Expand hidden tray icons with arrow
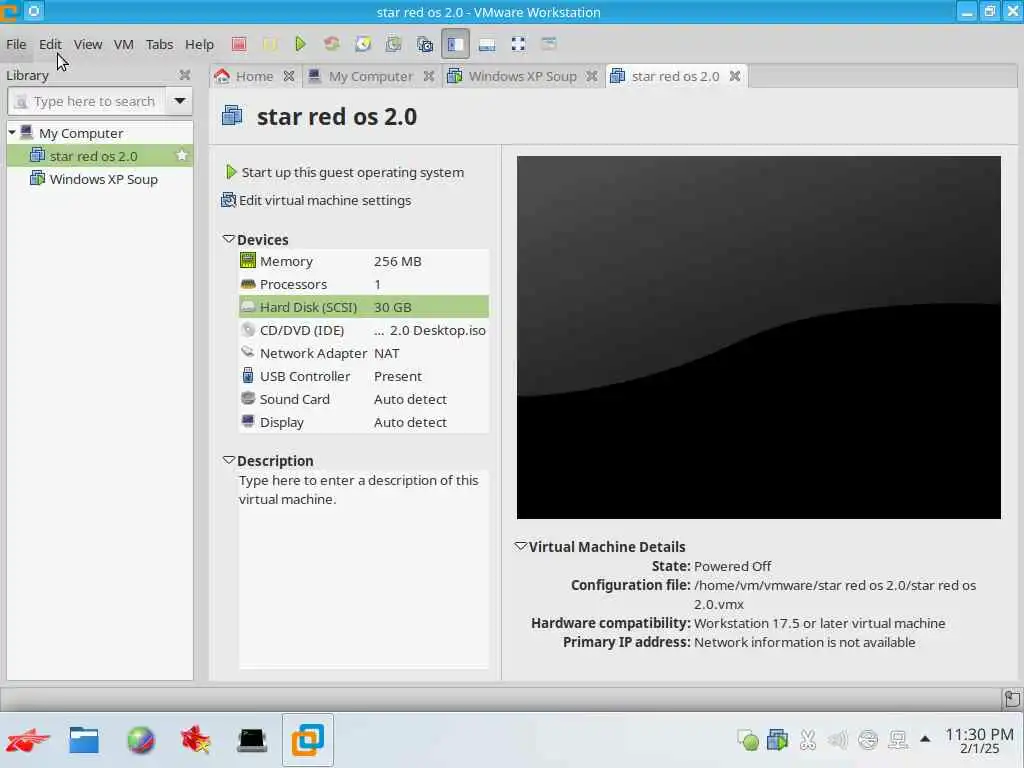 tap(925, 739)
